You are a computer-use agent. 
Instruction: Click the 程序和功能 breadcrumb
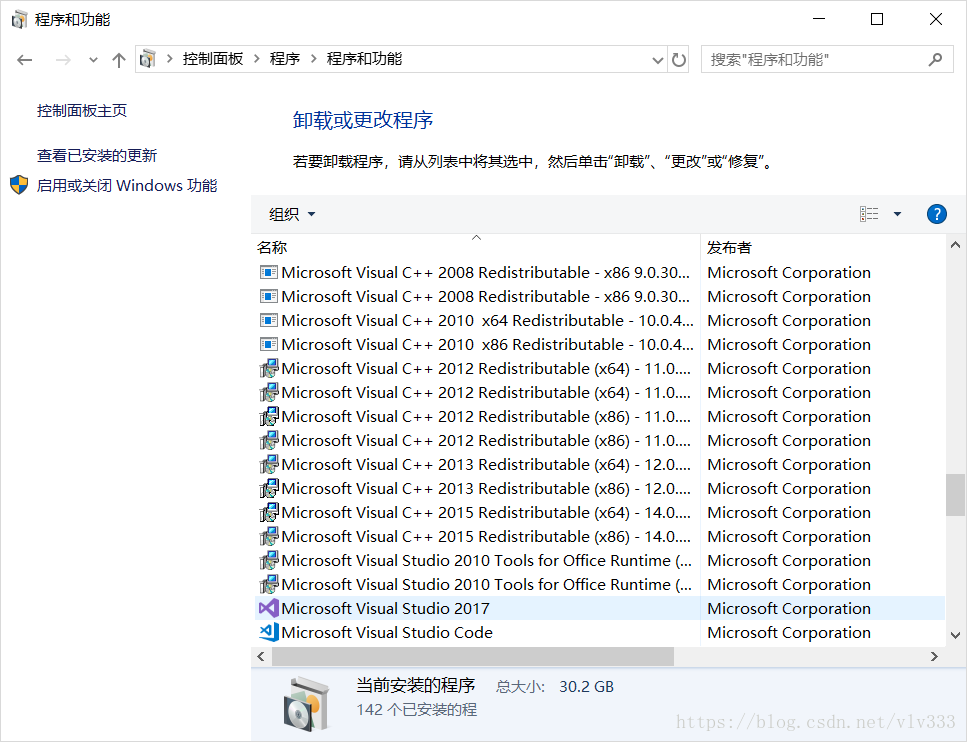(364, 59)
